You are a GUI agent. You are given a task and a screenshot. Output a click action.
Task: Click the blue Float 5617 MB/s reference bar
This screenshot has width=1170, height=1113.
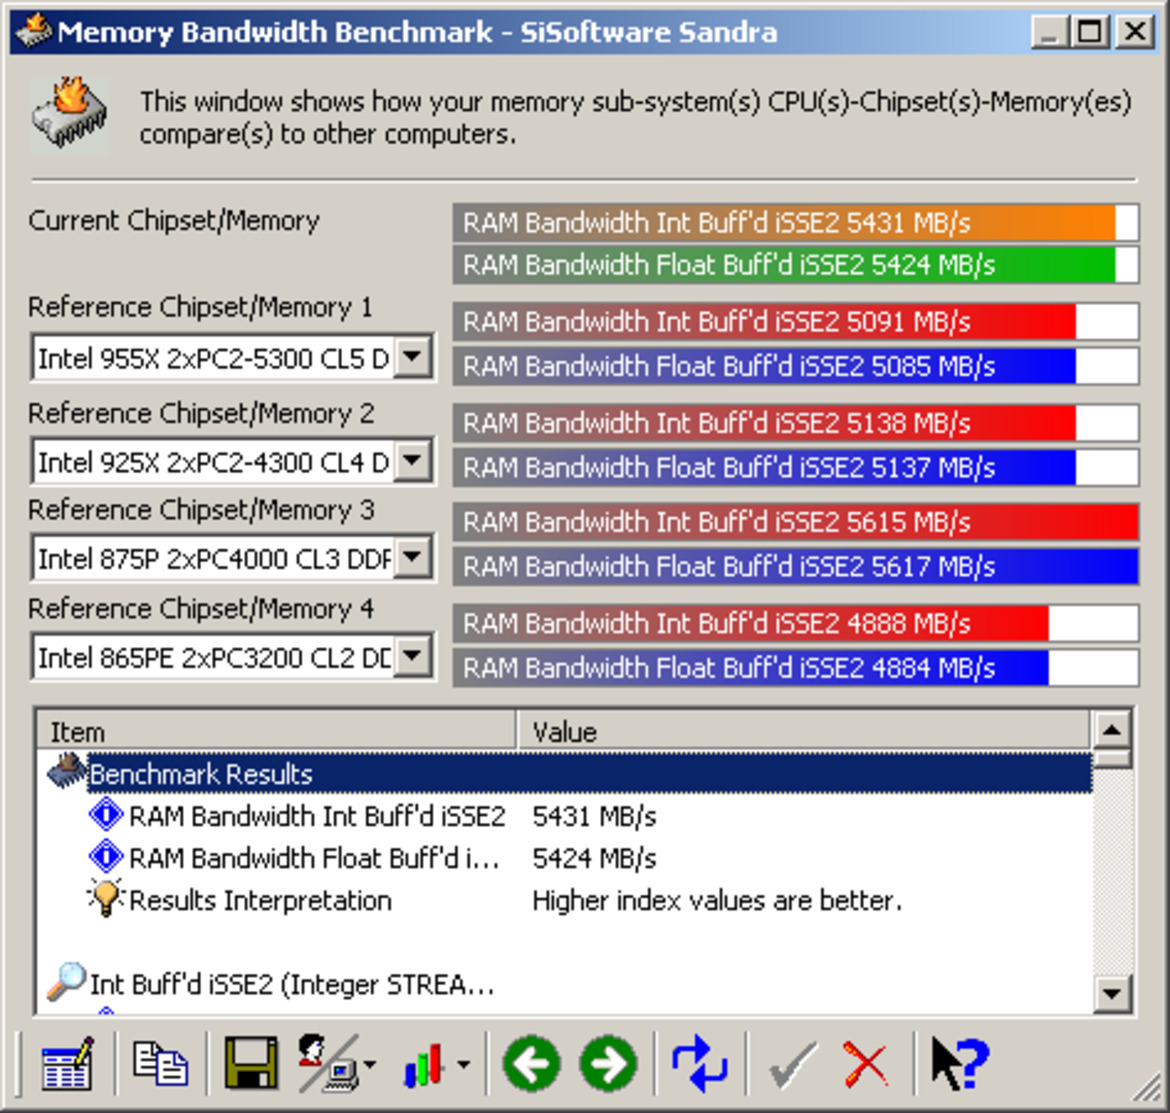[x=795, y=566]
